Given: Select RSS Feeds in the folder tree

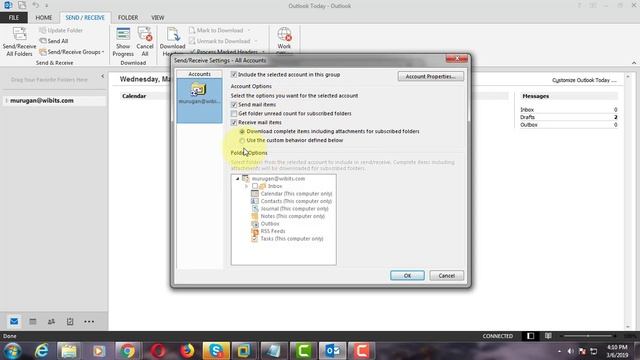Looking at the screenshot, I should click(x=273, y=231).
